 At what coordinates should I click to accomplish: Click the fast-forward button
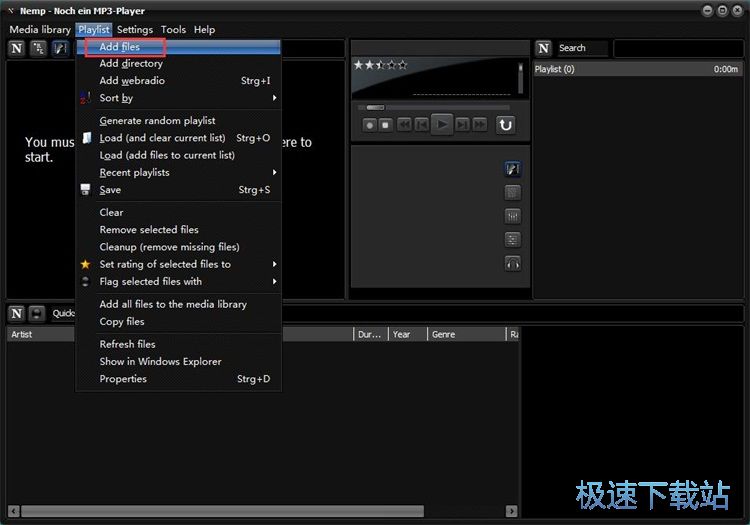tap(480, 125)
